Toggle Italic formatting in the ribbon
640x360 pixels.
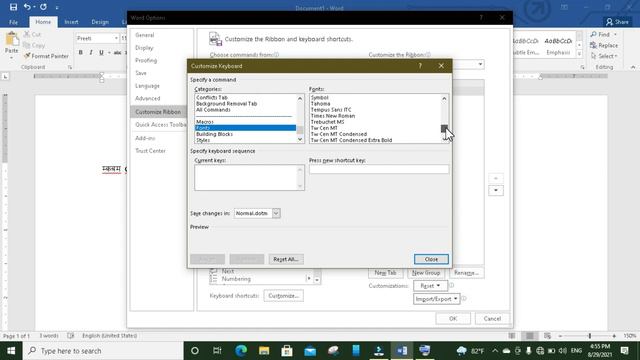(x=91, y=52)
